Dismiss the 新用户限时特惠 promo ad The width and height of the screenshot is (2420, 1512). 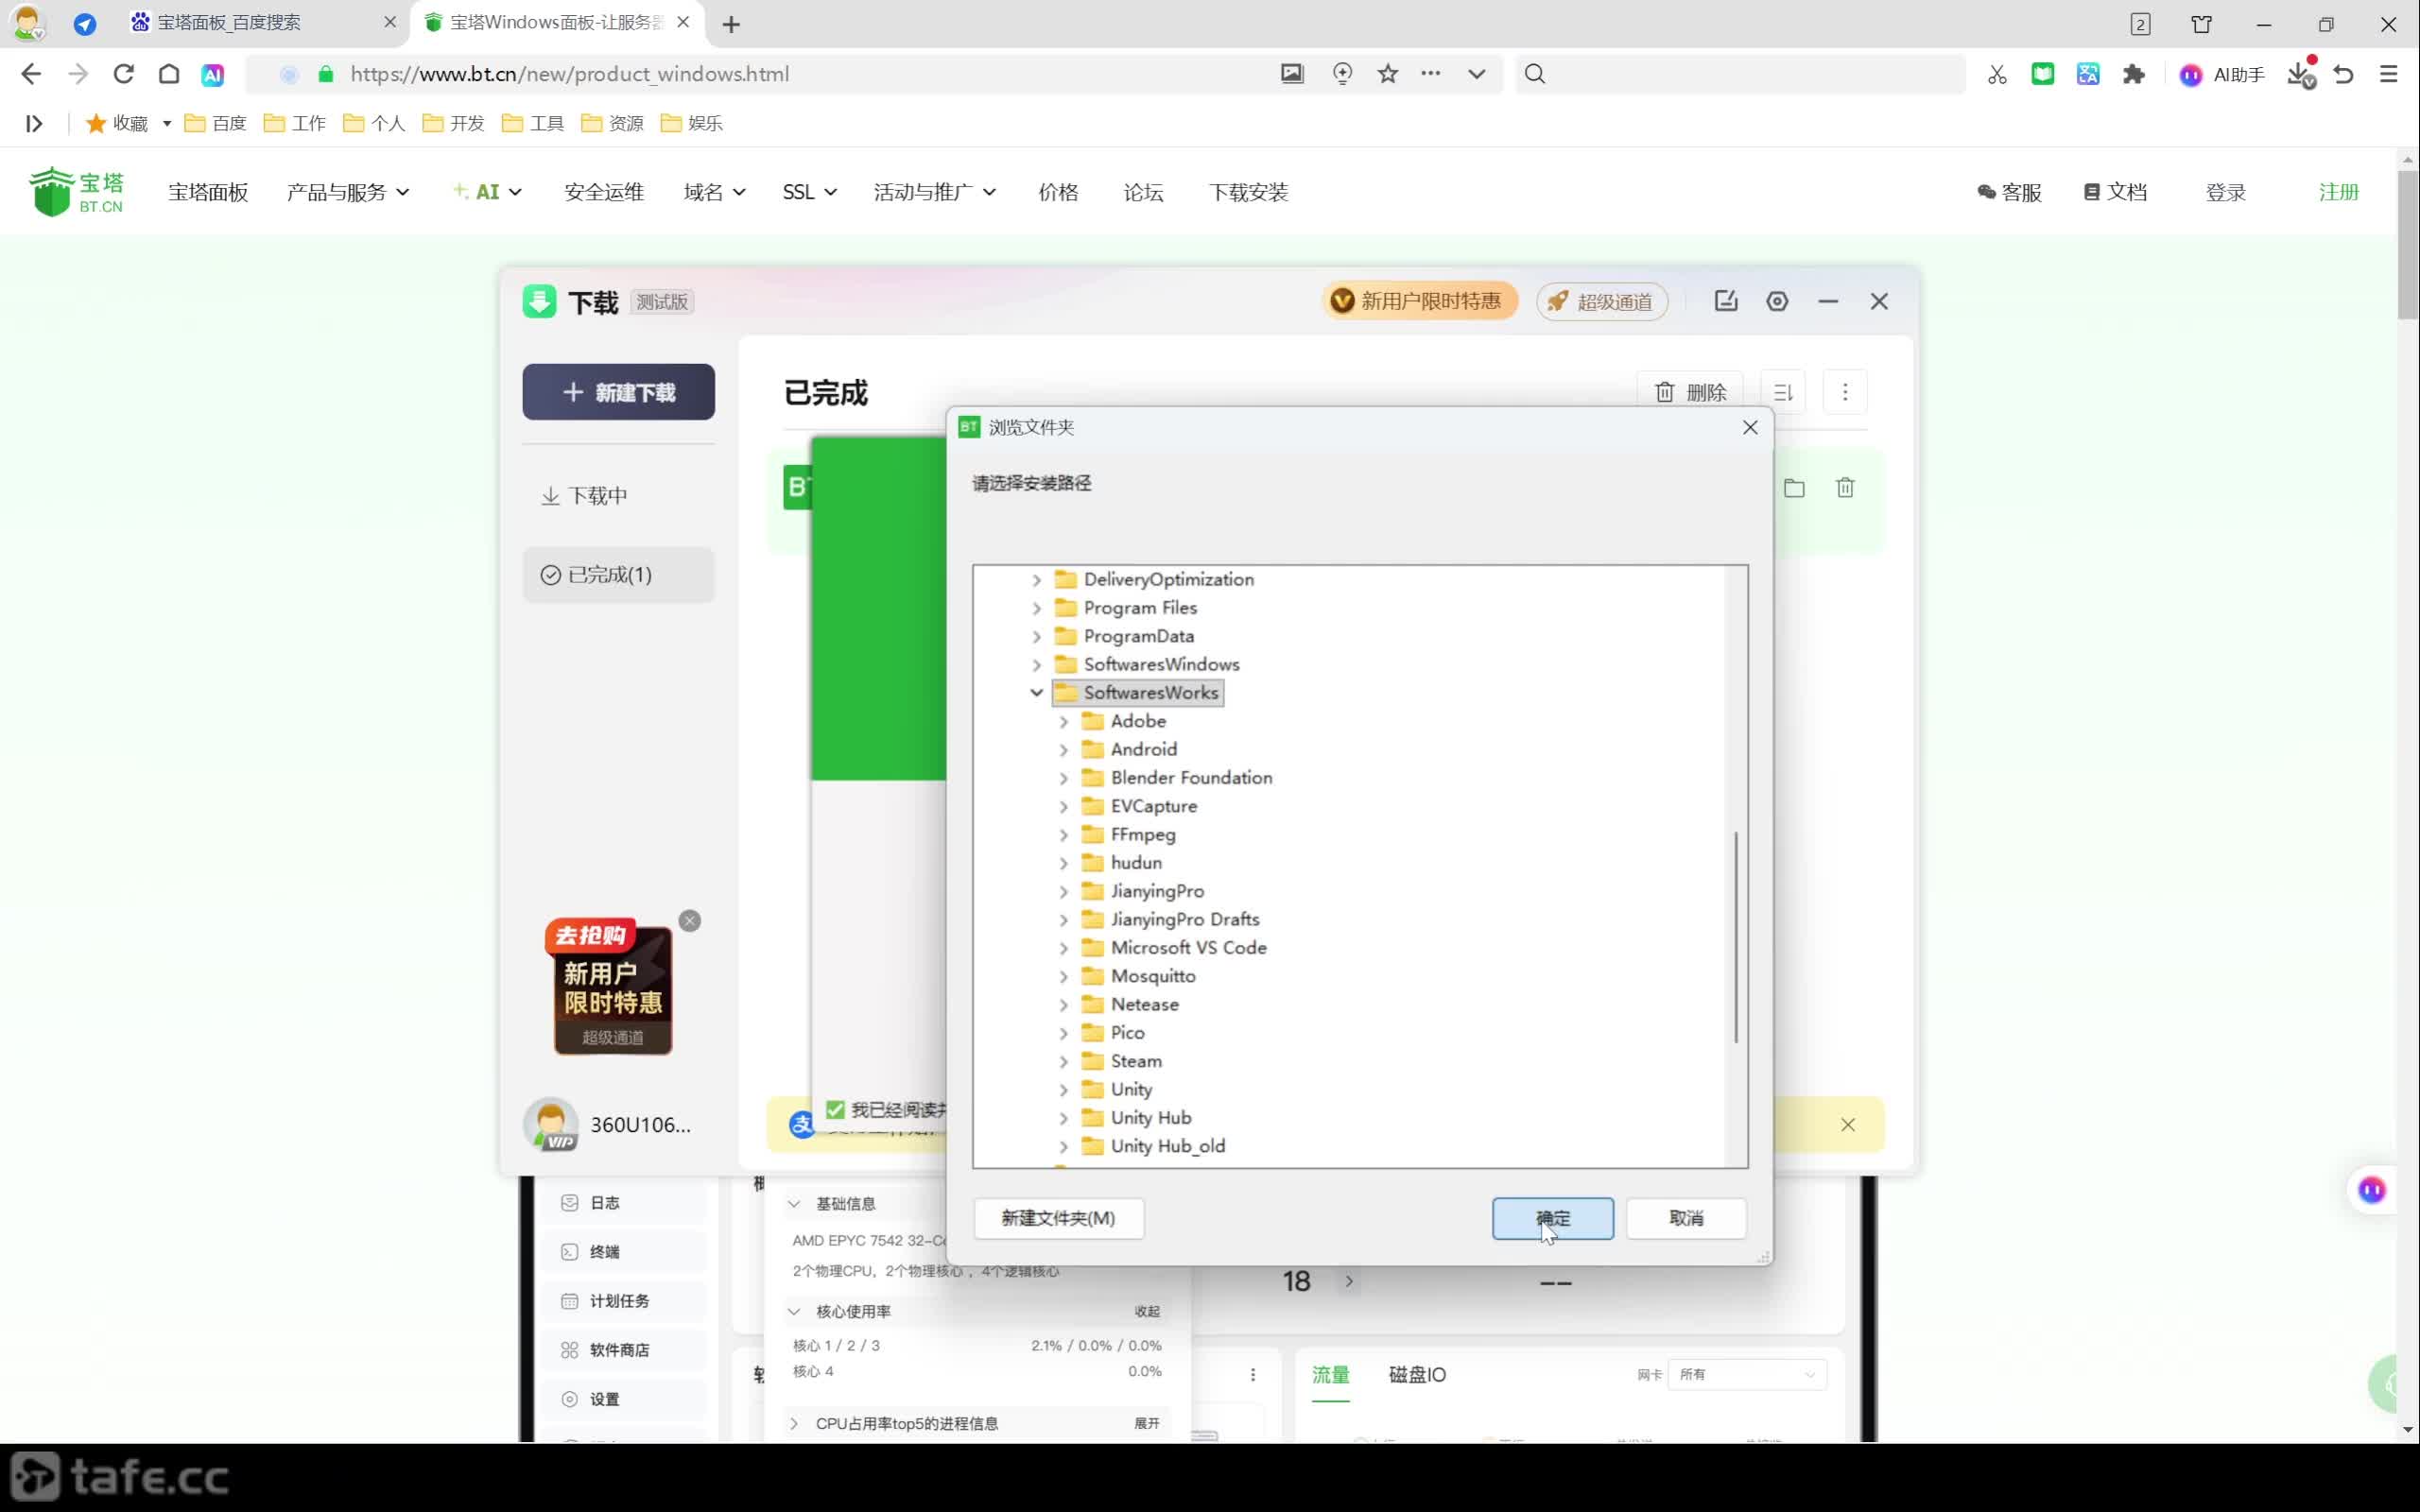tap(690, 921)
